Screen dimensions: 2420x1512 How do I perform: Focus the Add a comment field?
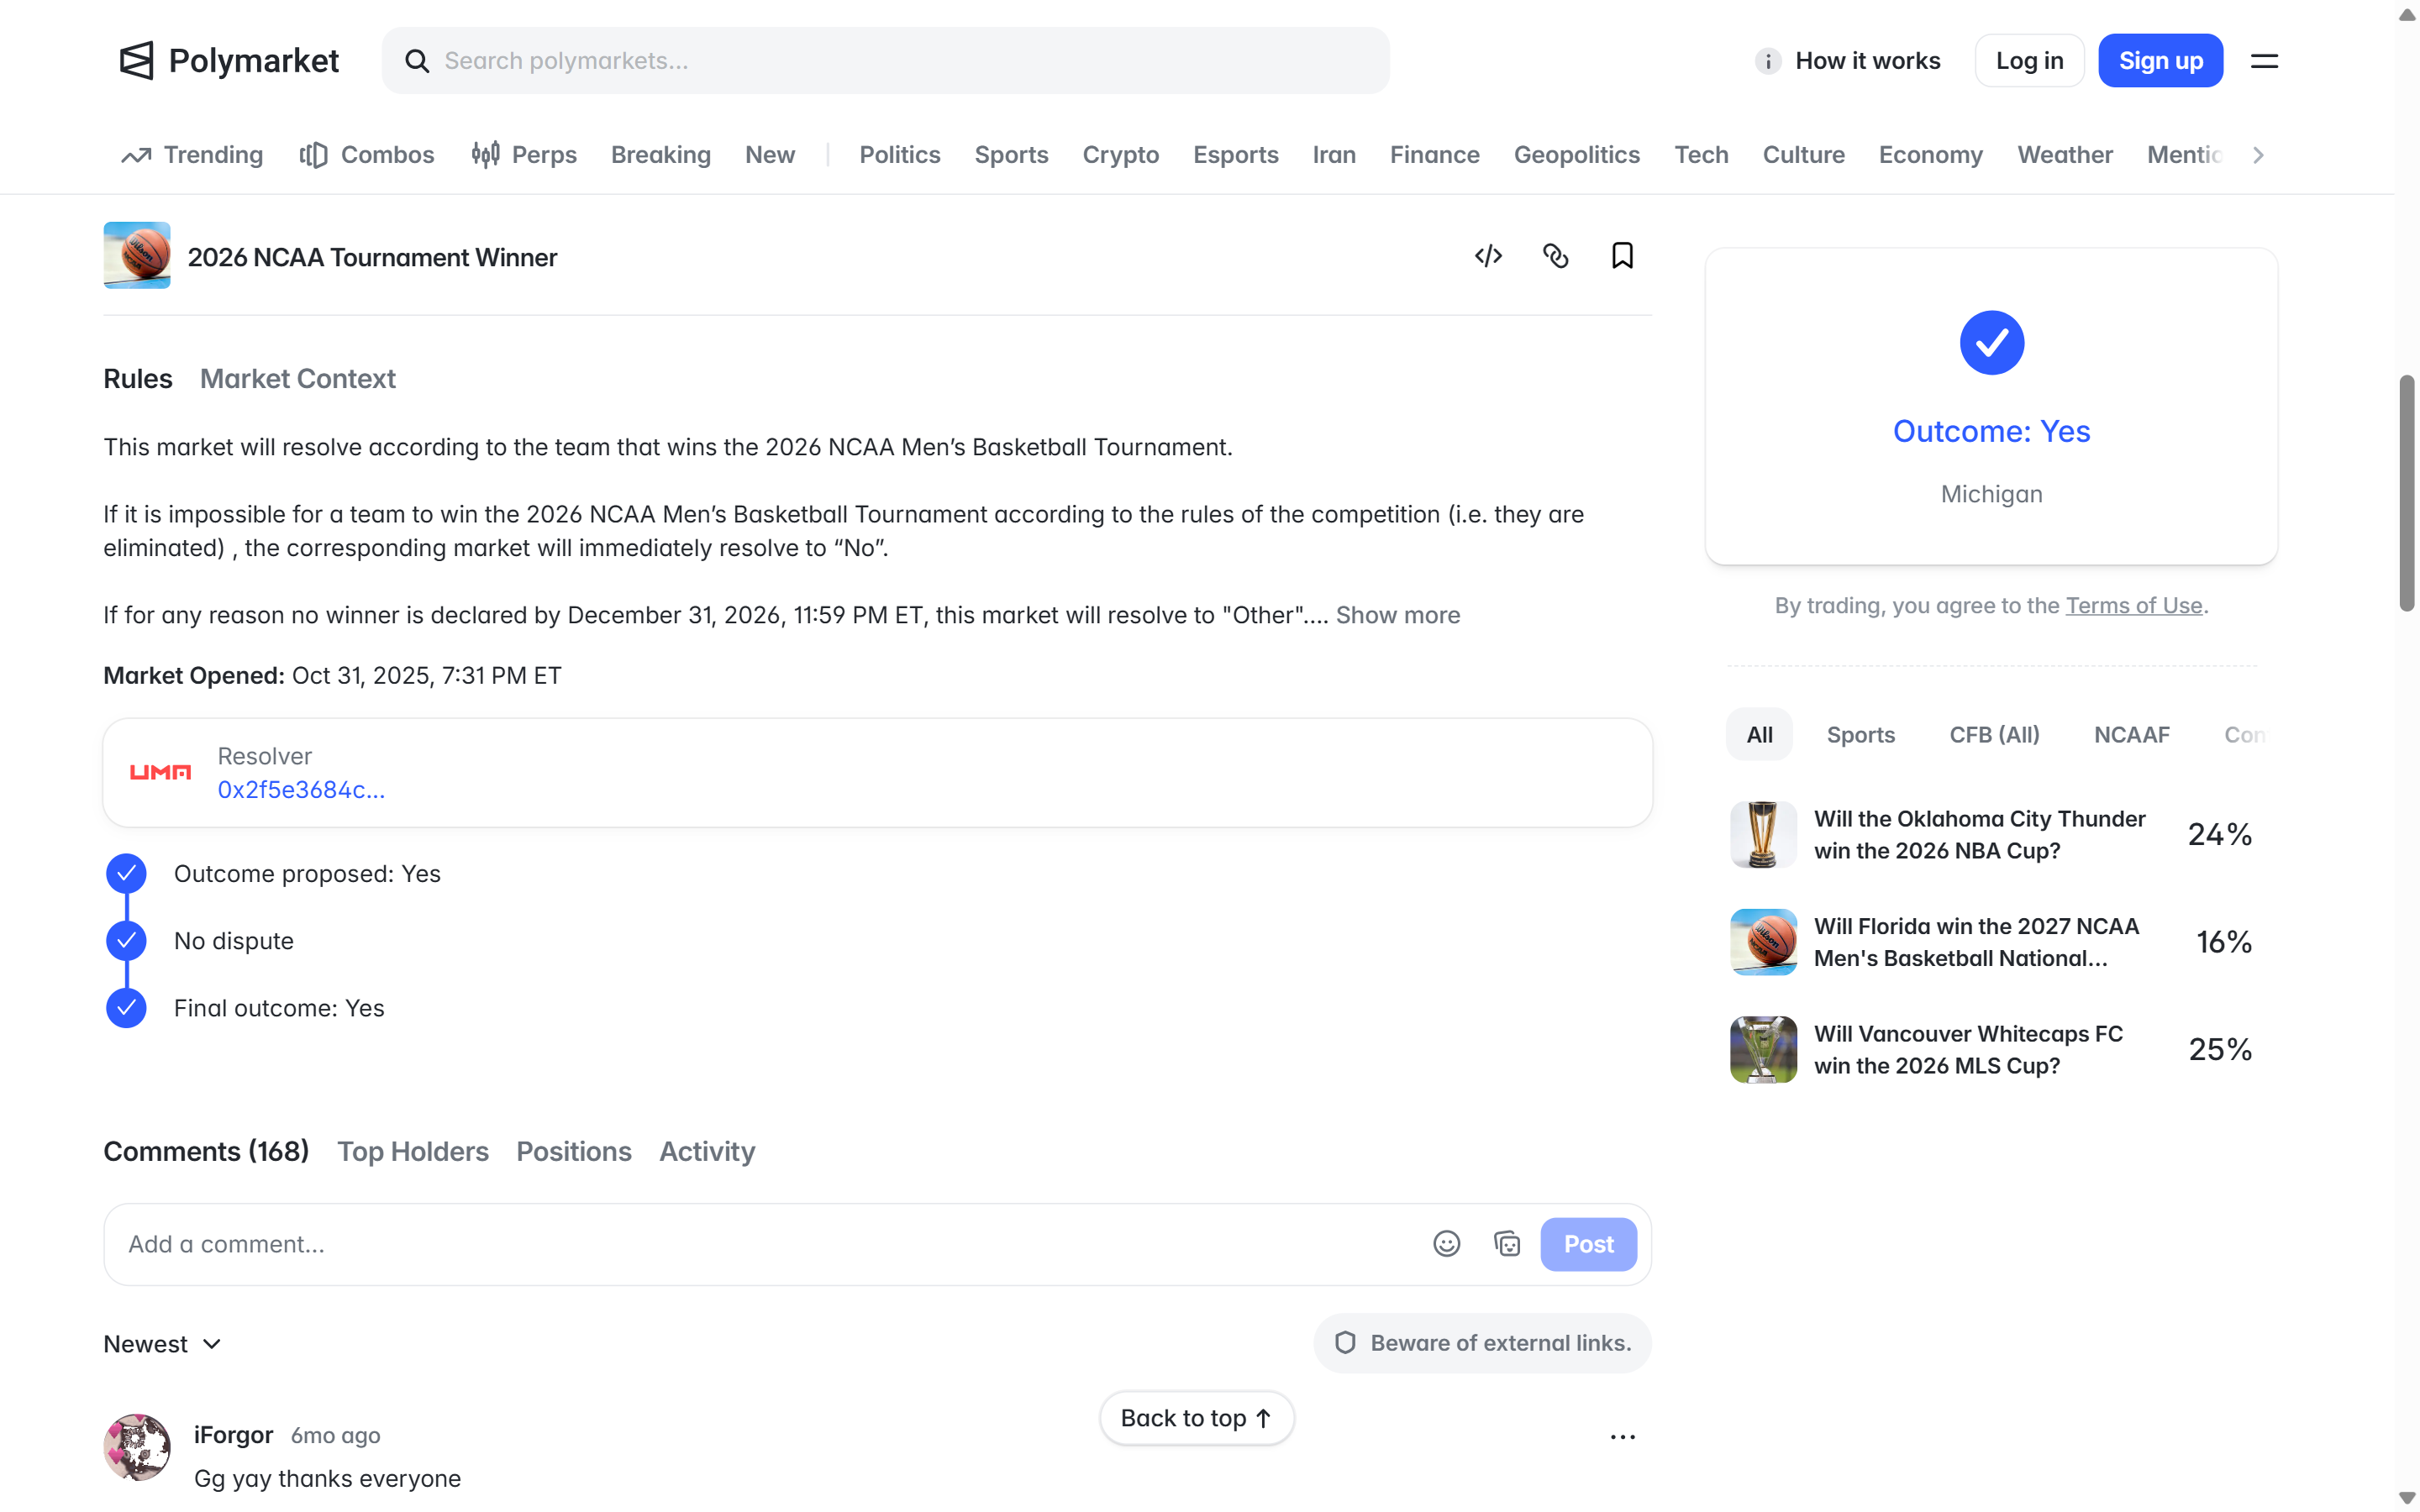click(x=770, y=1244)
